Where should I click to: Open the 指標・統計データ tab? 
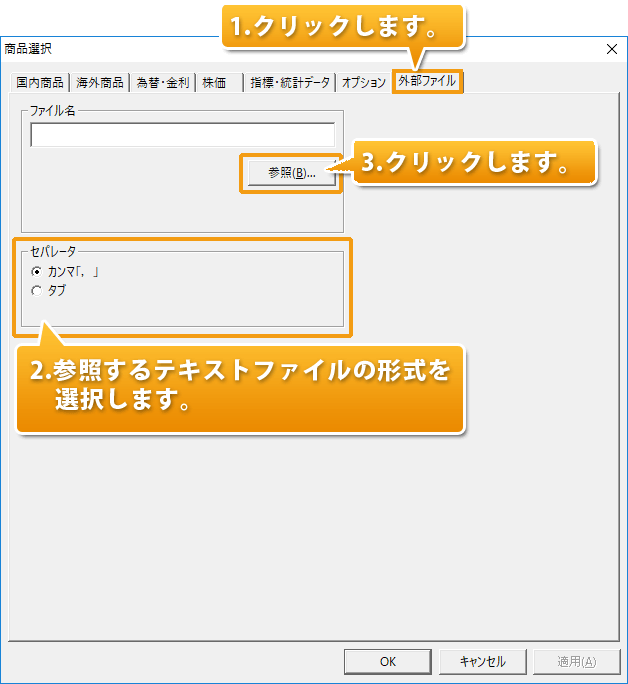pos(290,84)
